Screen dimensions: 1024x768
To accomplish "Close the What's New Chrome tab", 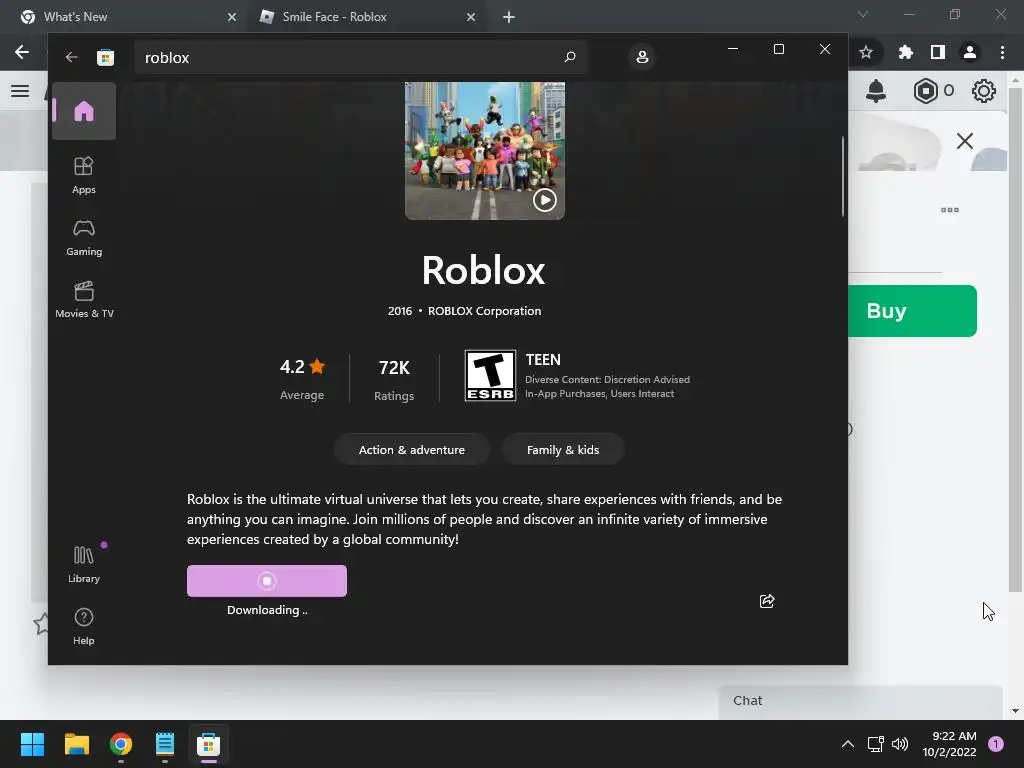I will point(232,17).
